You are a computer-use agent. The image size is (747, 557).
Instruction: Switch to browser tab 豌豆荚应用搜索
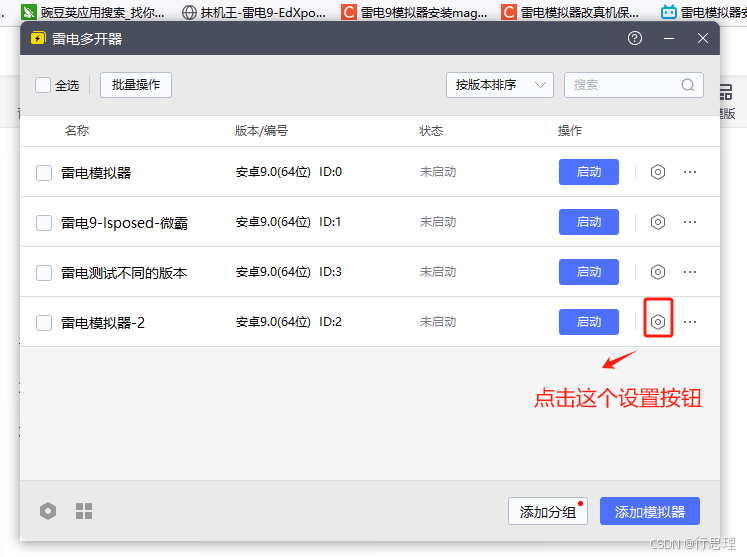[x=94, y=12]
